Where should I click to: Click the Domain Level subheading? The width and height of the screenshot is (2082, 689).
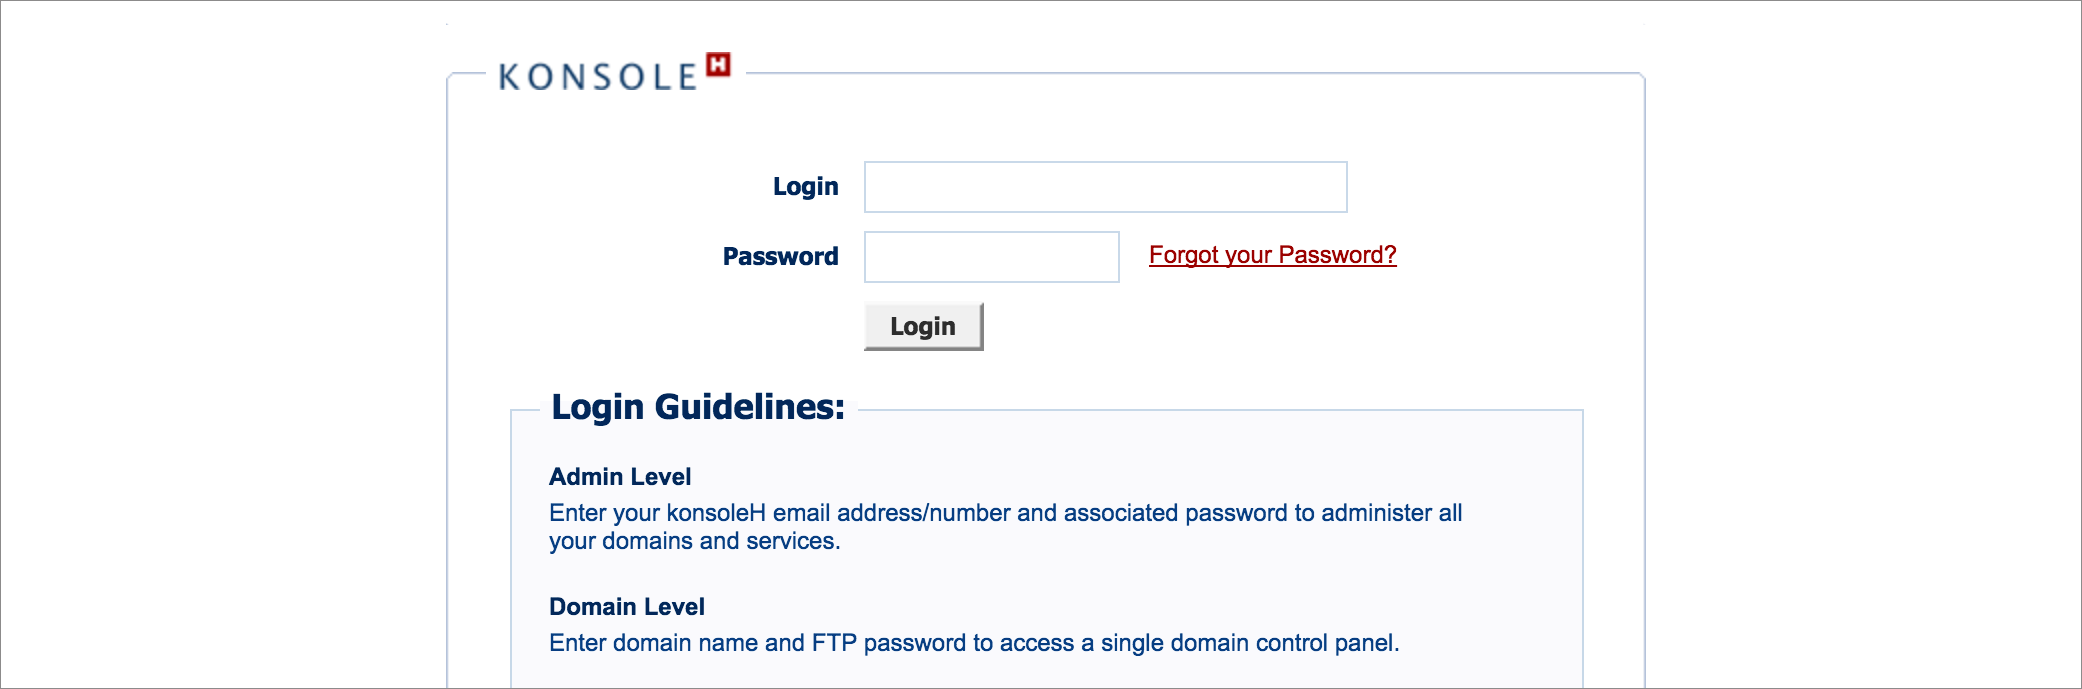point(627,607)
